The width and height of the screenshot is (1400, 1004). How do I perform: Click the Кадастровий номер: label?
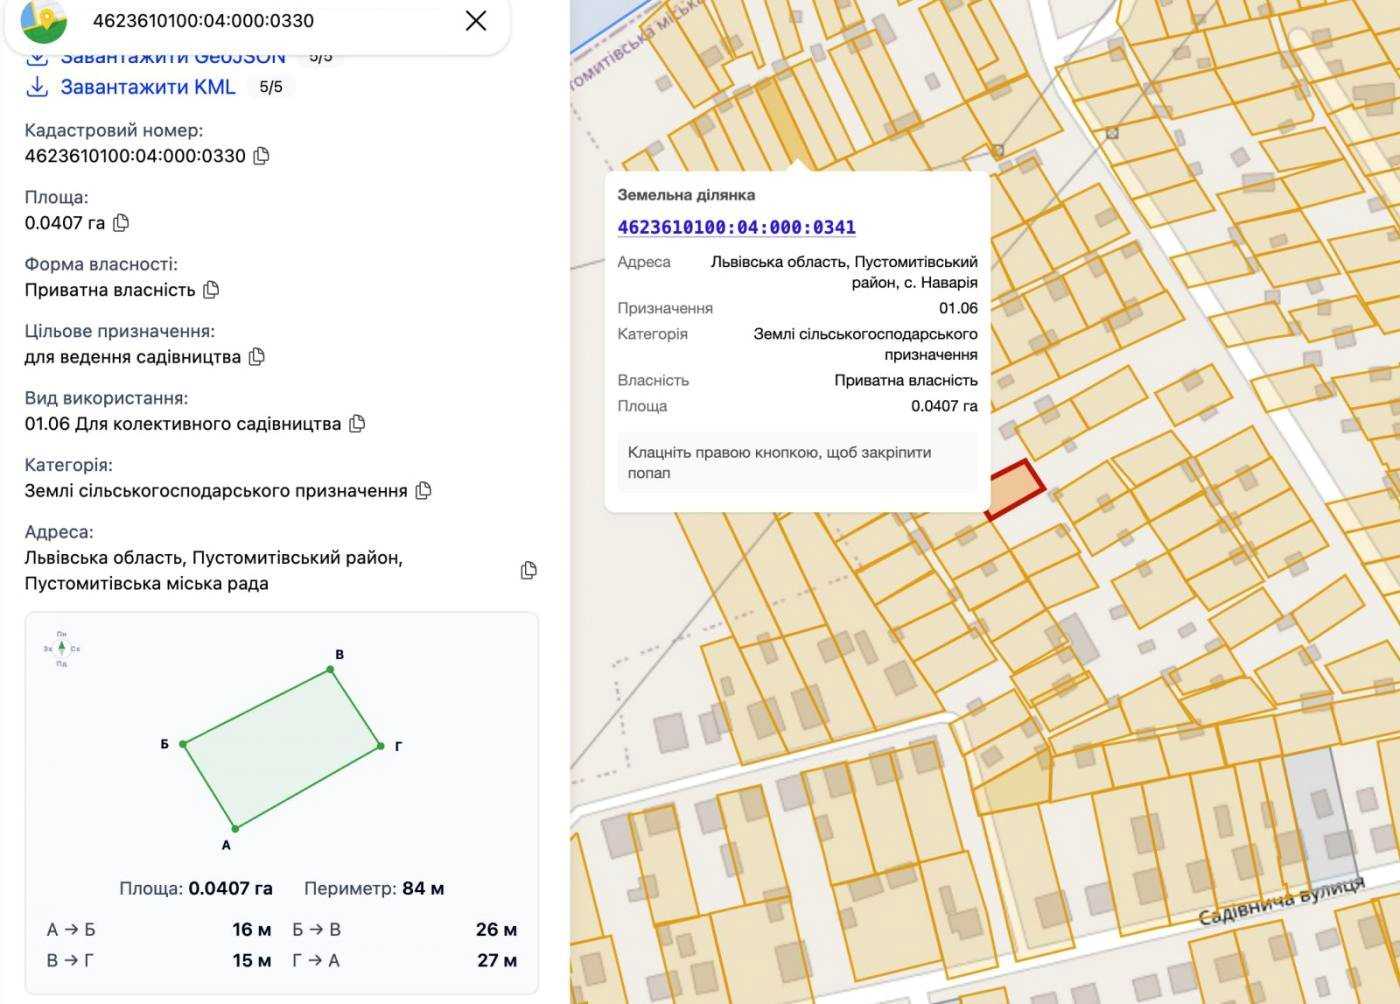tap(114, 131)
